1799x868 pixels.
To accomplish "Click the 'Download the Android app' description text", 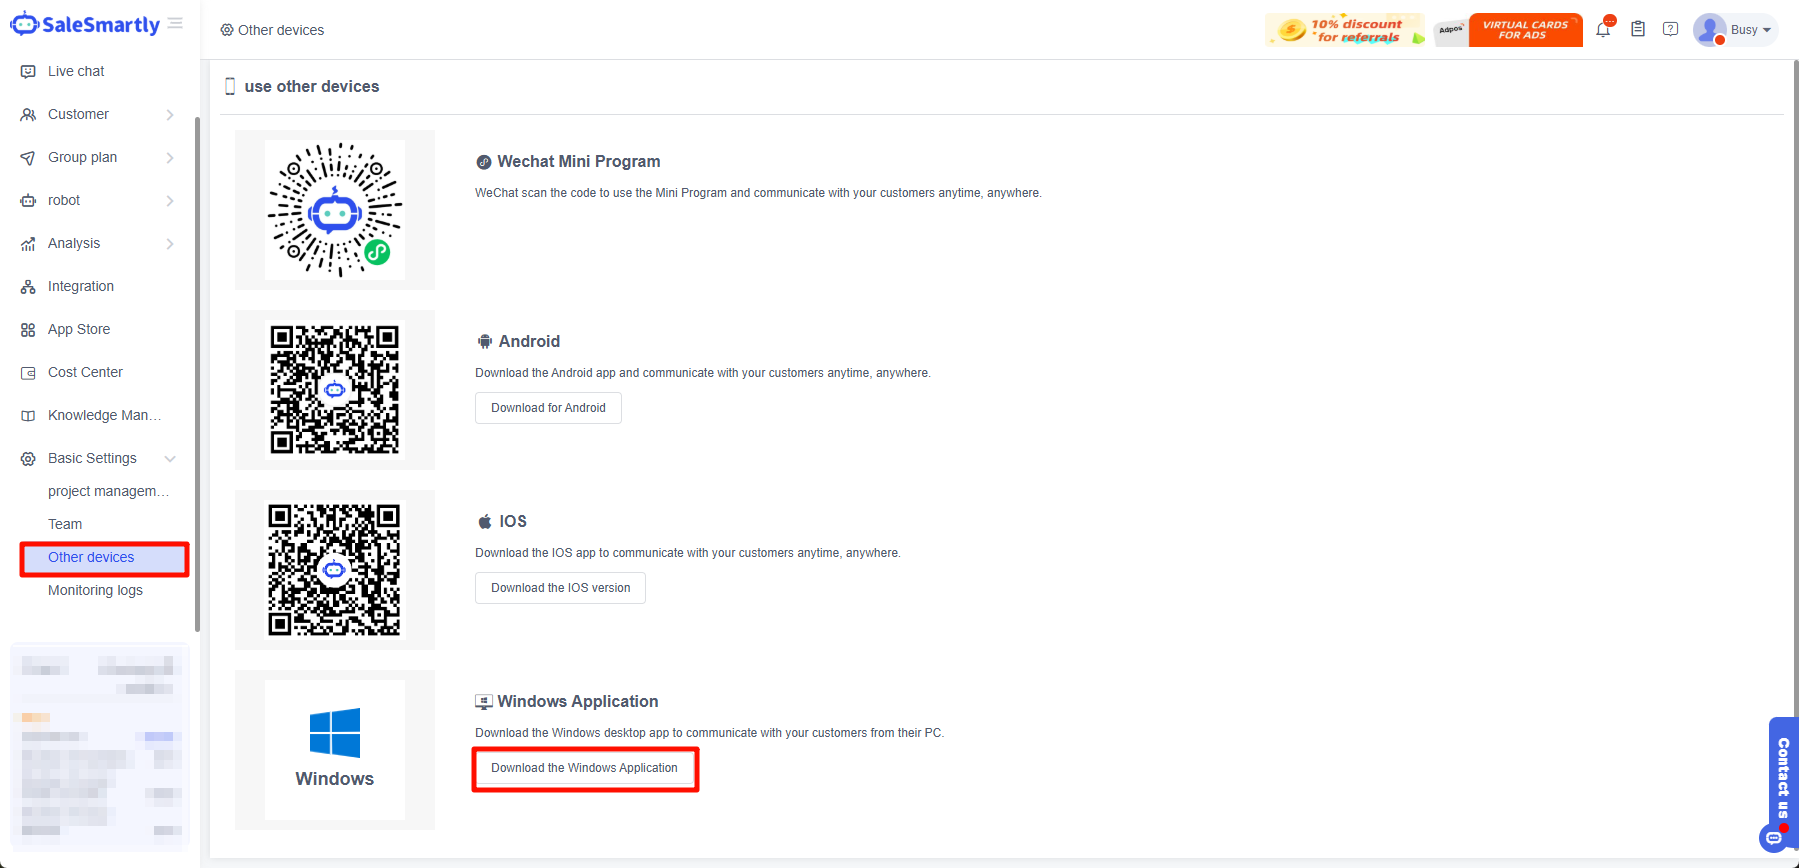I will pos(703,373).
